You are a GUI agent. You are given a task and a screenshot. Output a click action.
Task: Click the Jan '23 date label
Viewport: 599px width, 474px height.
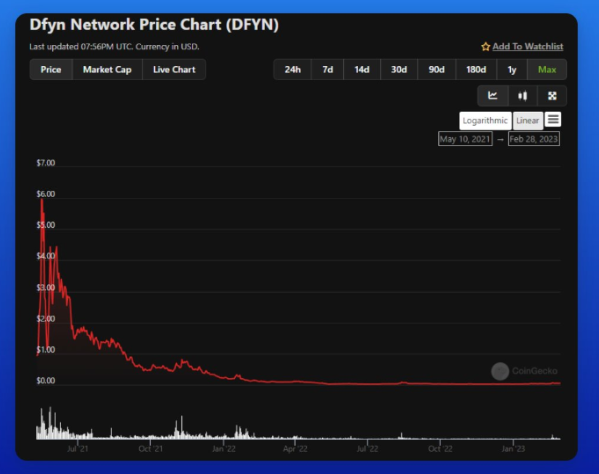tap(513, 449)
